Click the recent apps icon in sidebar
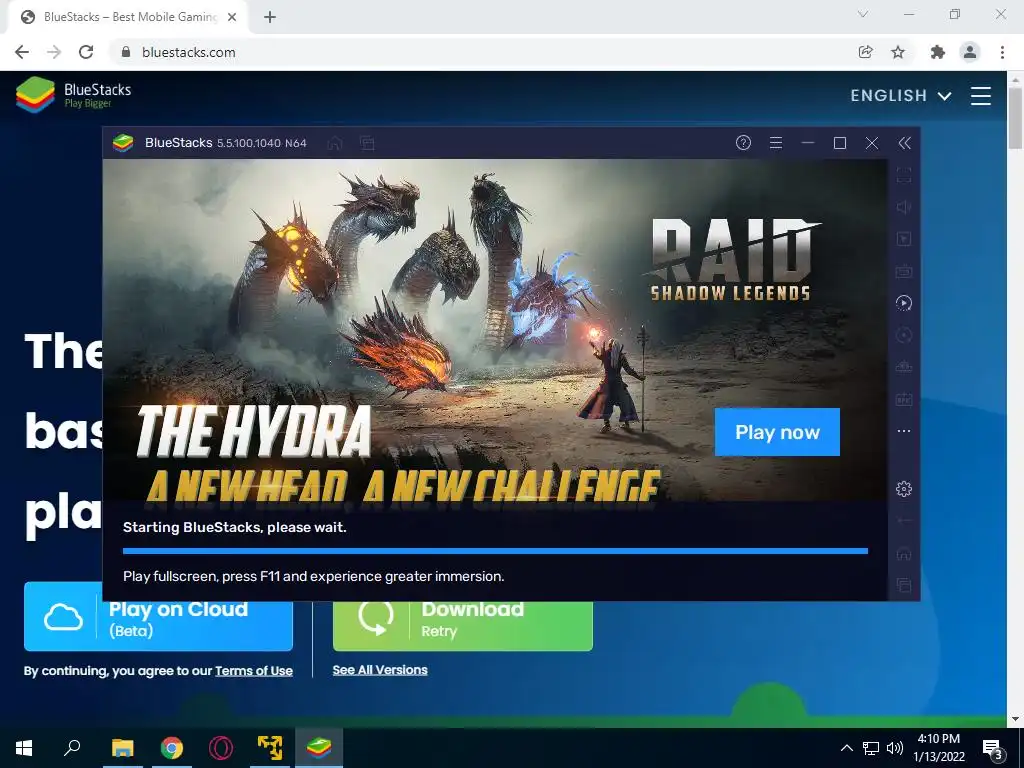 coord(904,585)
